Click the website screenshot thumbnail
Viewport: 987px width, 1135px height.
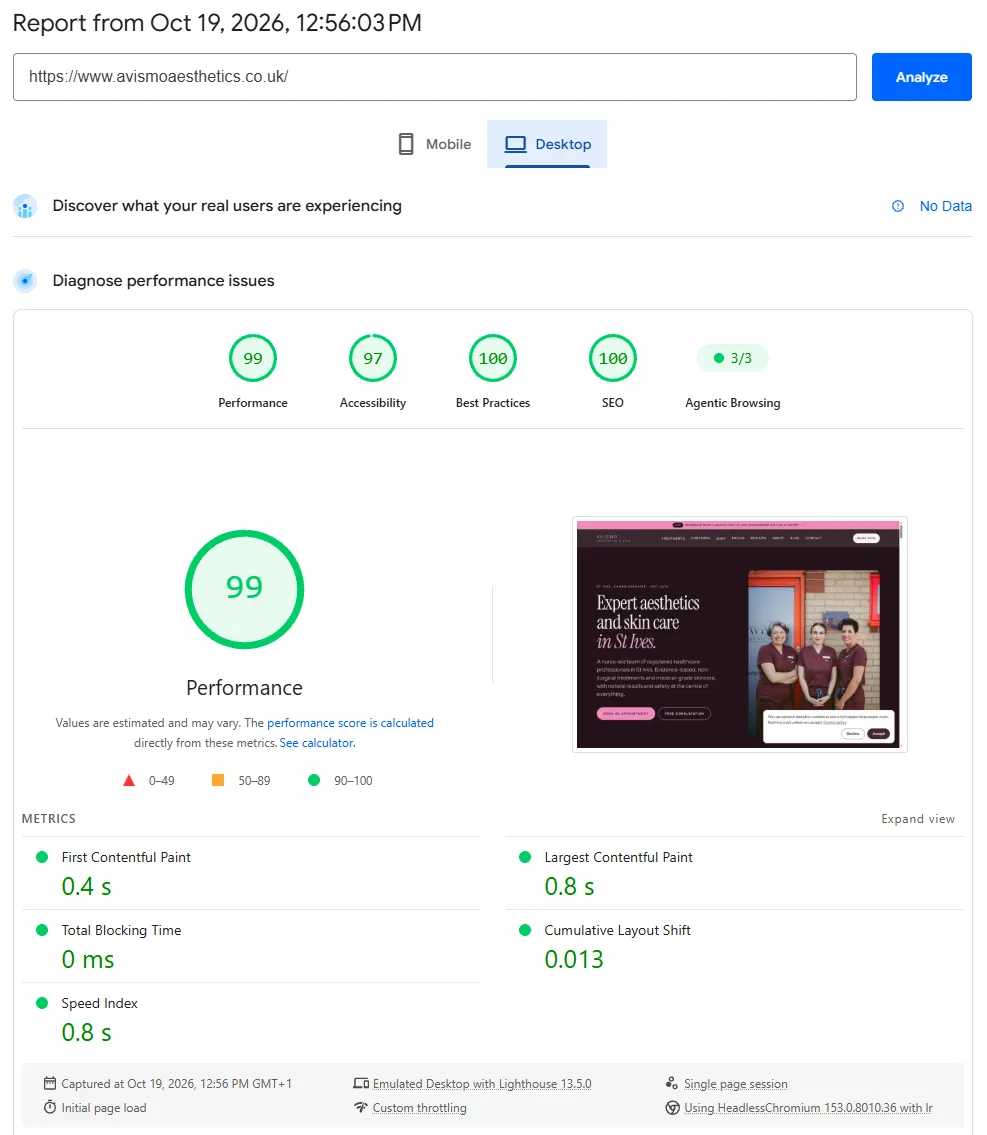point(740,634)
